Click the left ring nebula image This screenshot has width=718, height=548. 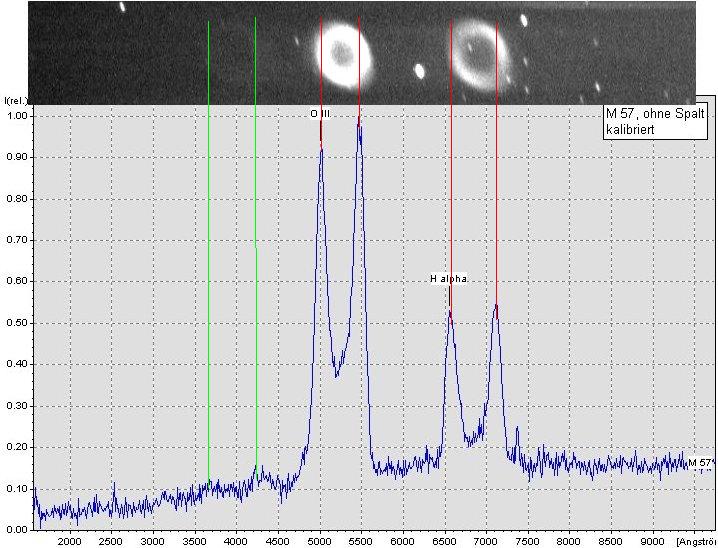(x=339, y=51)
